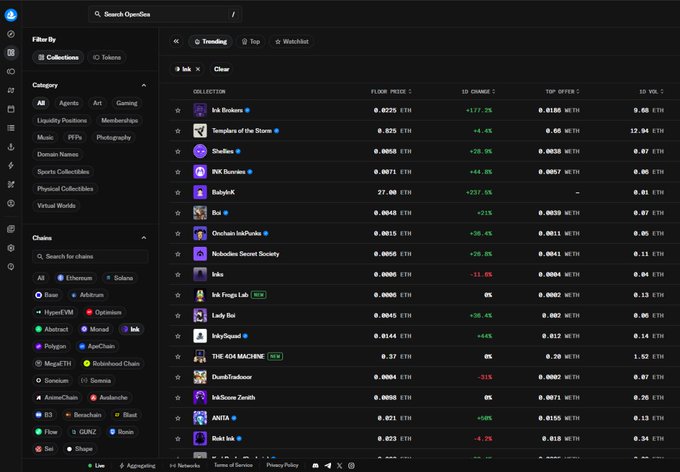Sort by 1D Change column header
The image size is (680, 472).
click(x=478, y=92)
